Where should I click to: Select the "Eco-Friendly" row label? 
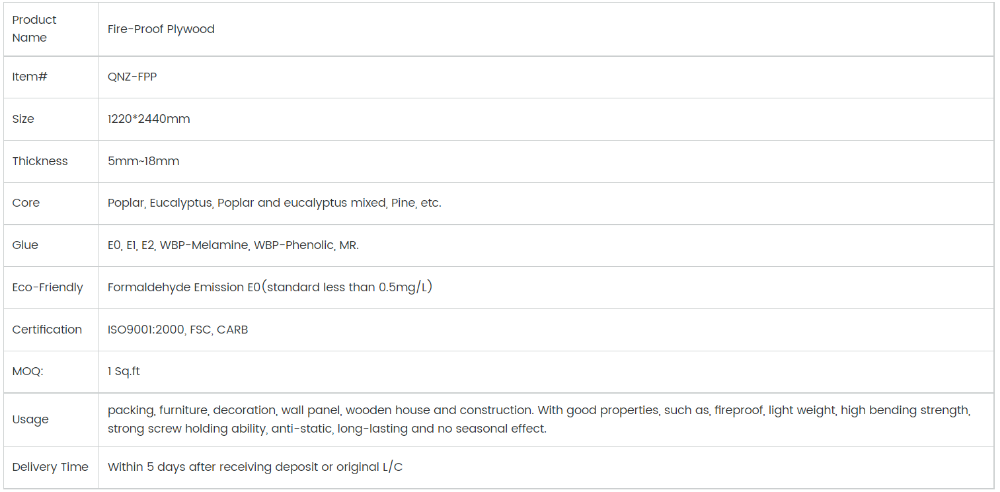tap(47, 287)
